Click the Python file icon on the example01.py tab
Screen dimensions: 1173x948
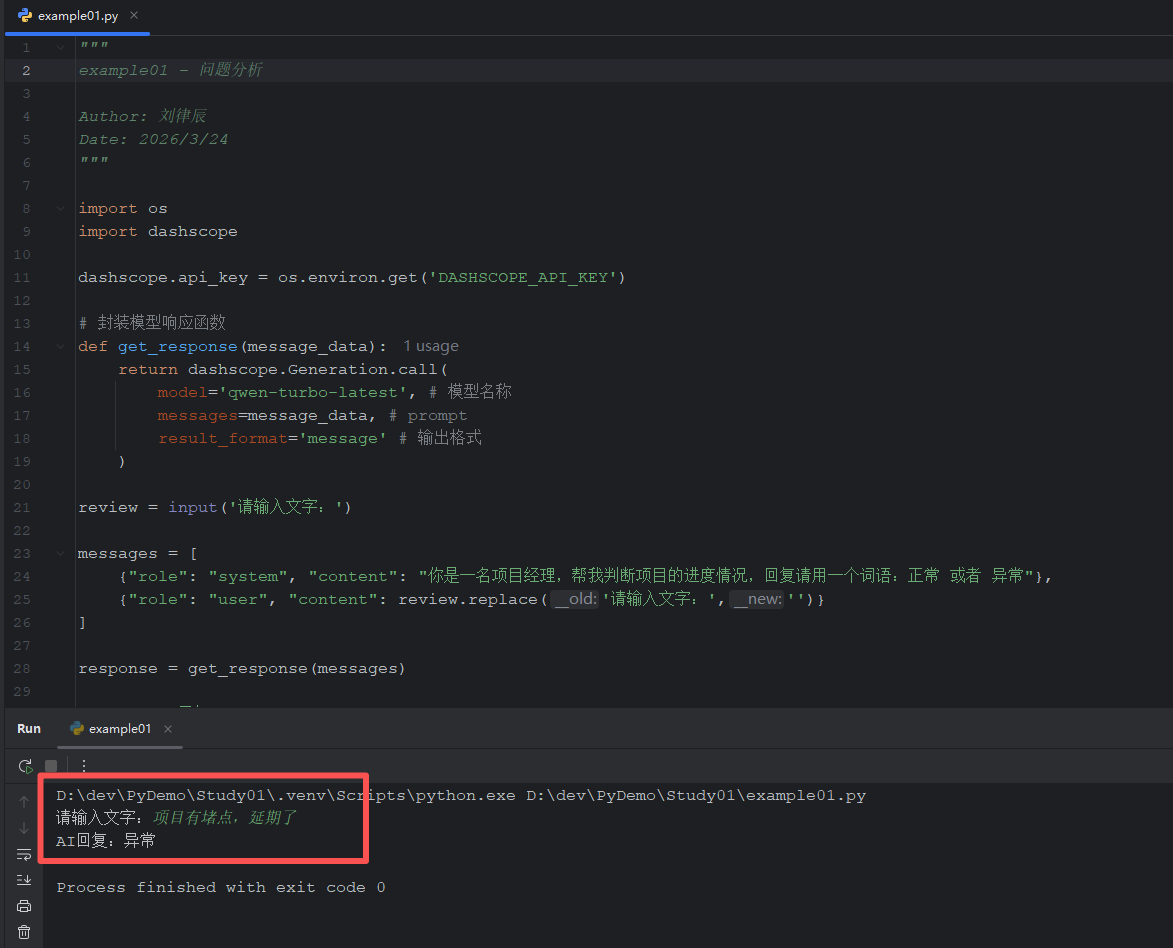25,15
